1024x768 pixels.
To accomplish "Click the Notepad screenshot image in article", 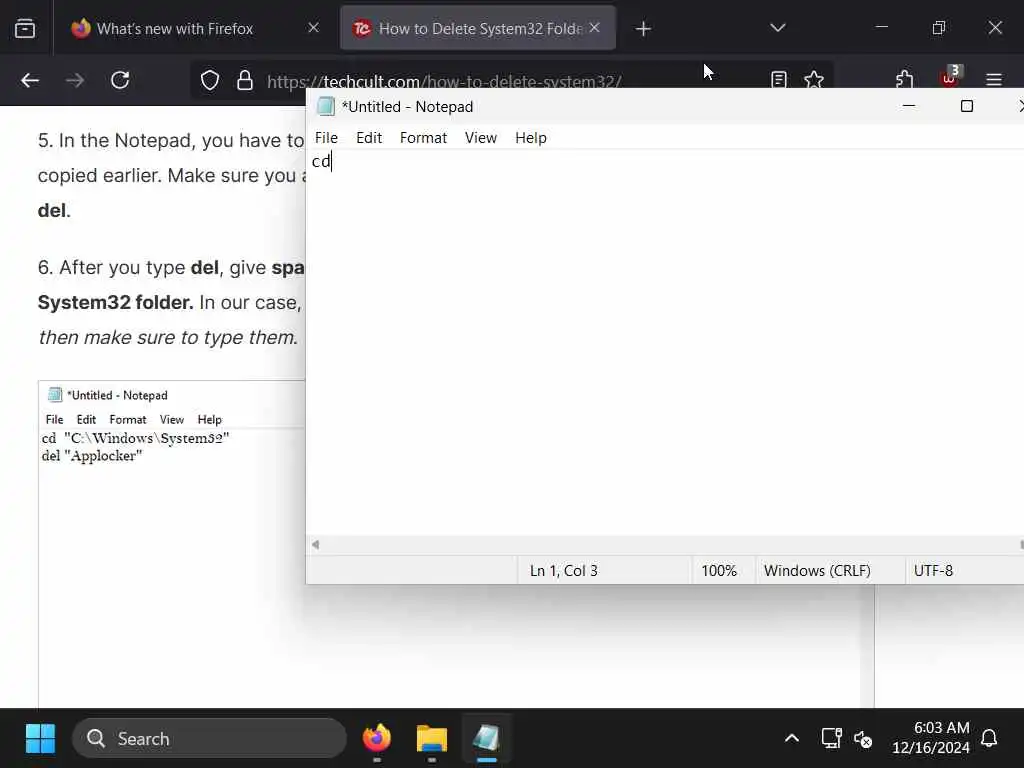I will [172, 544].
